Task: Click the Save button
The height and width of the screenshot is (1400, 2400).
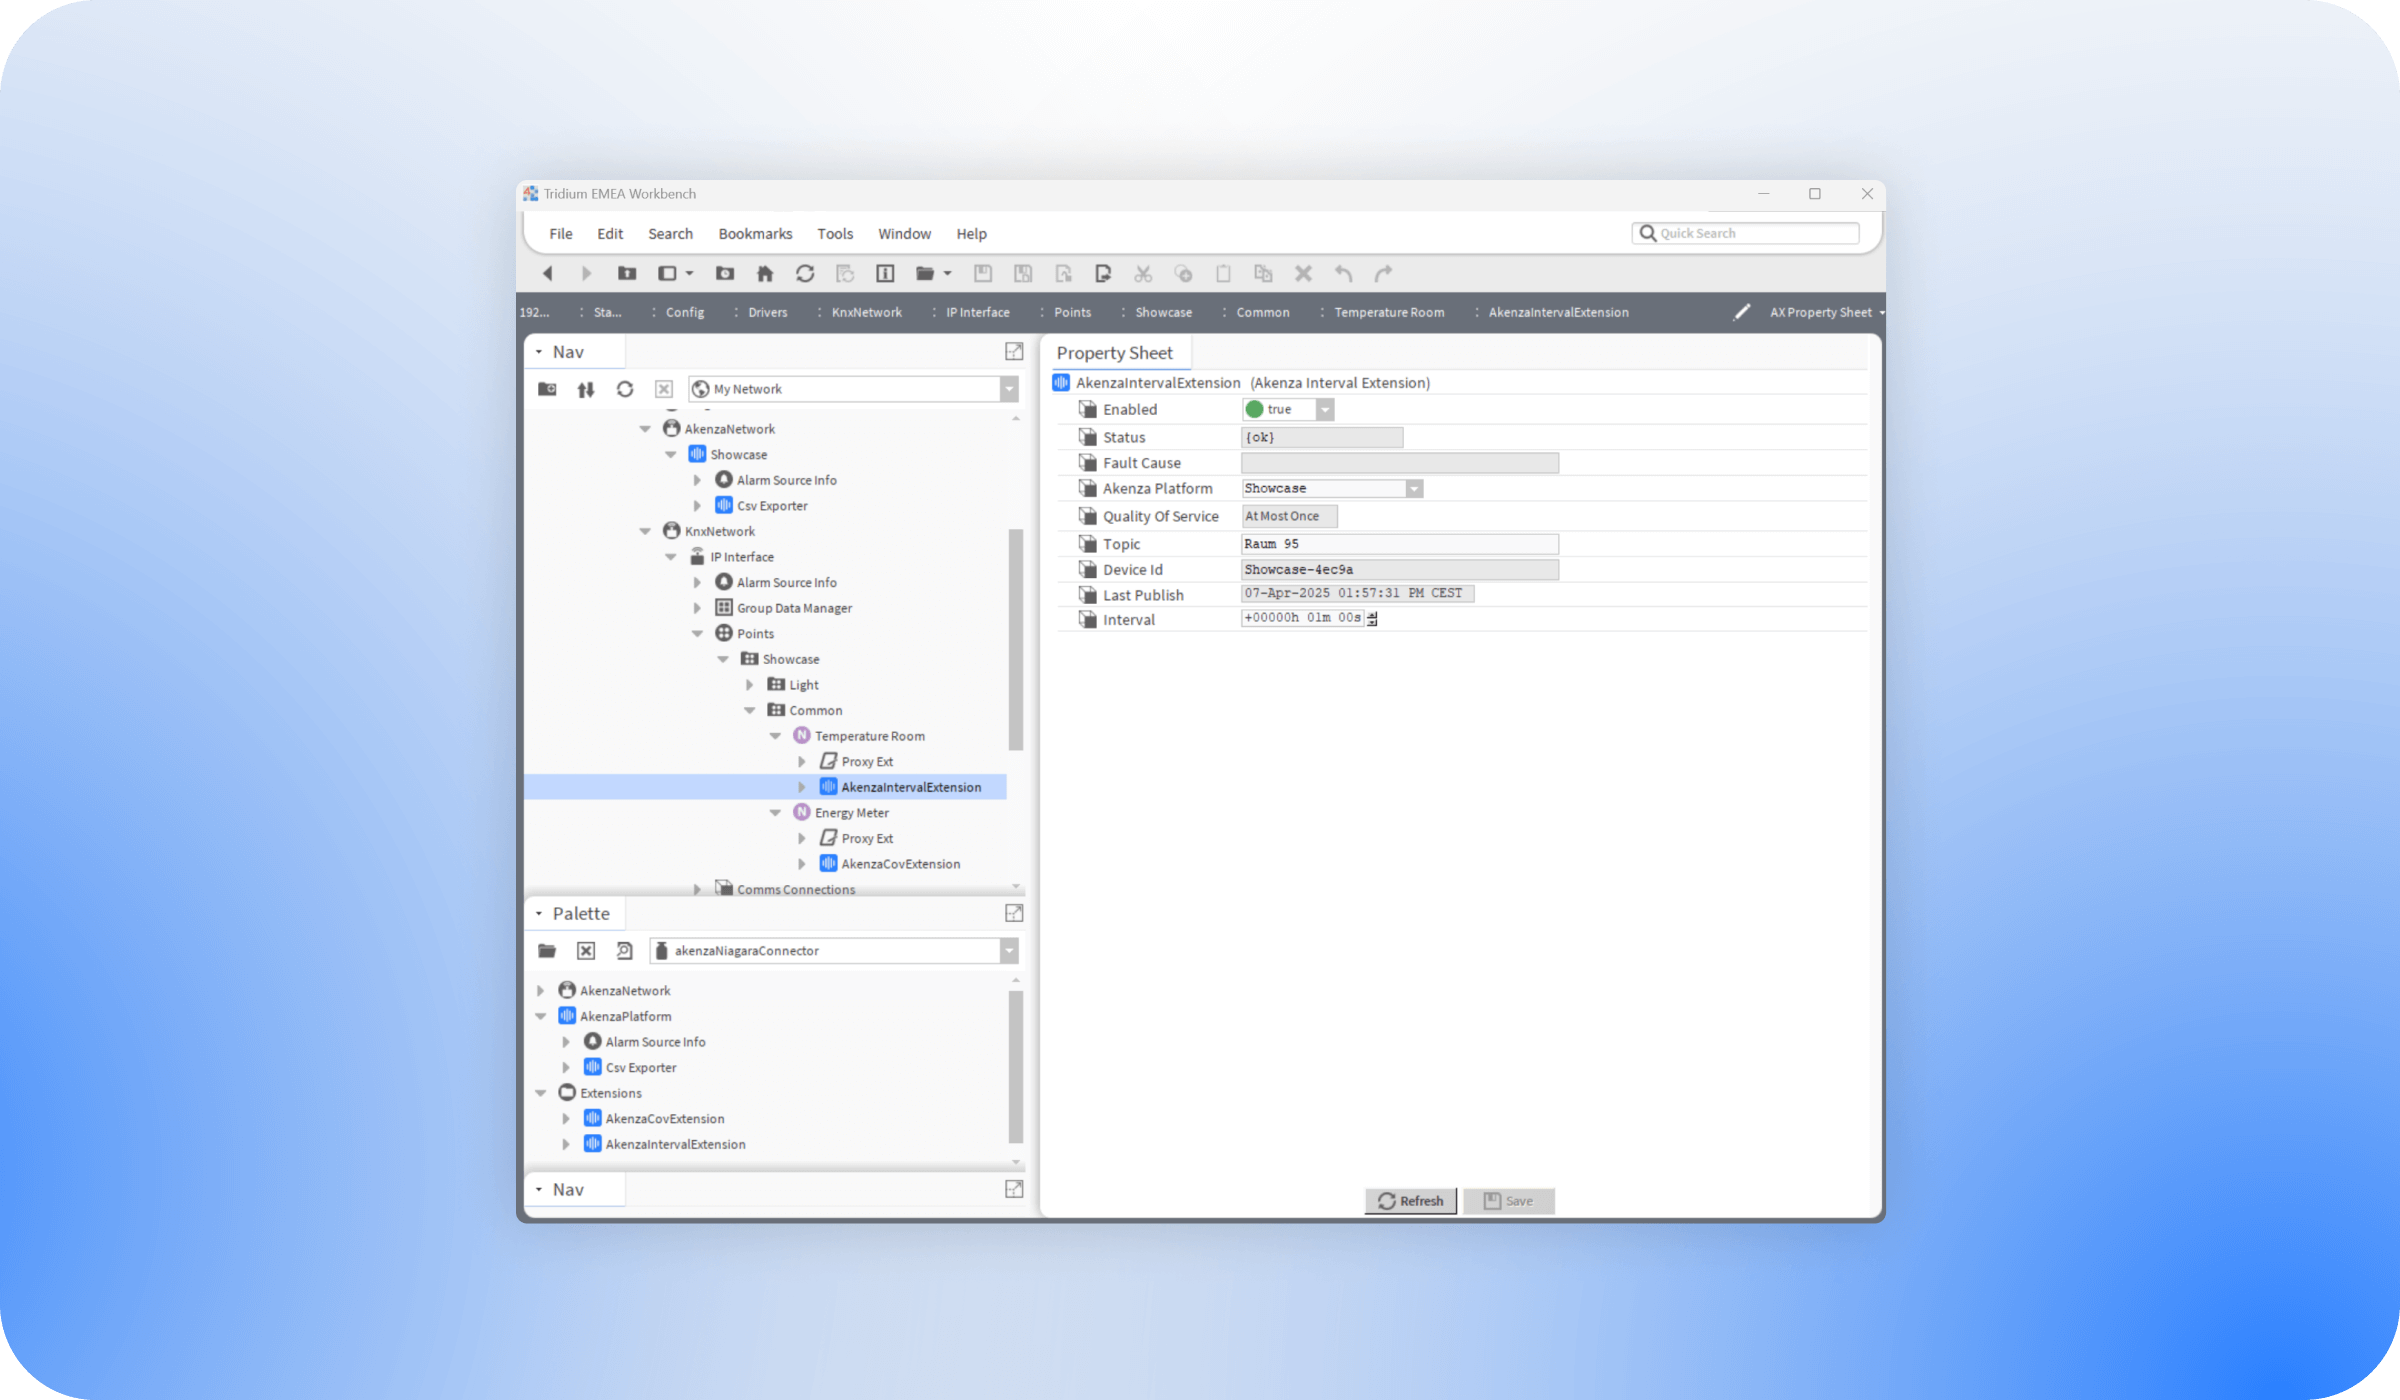Action: pos(1508,1201)
